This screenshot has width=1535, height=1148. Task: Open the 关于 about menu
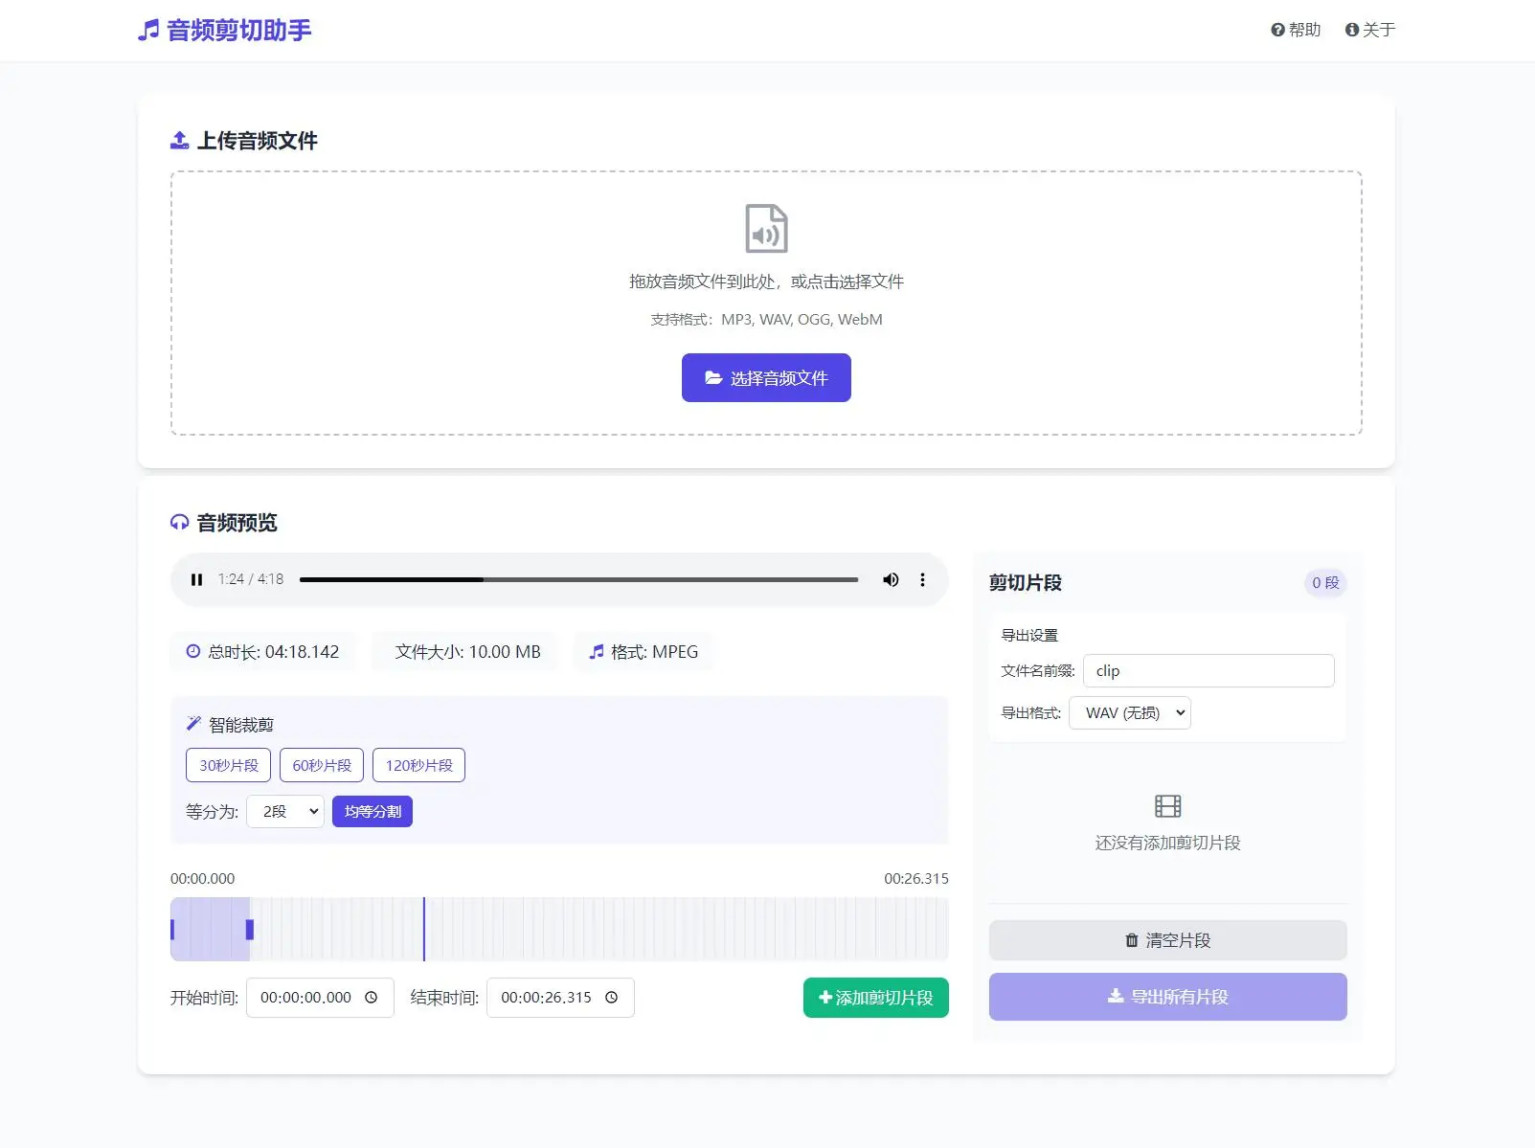click(1370, 30)
